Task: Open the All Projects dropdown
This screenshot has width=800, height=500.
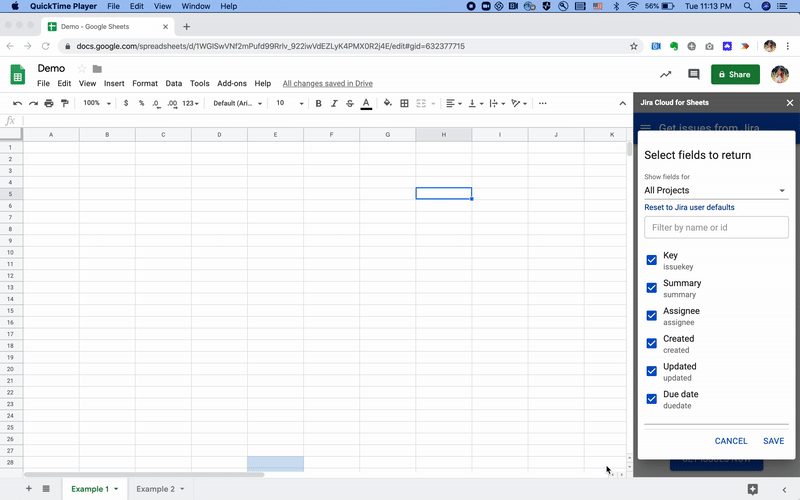Action: 716,190
